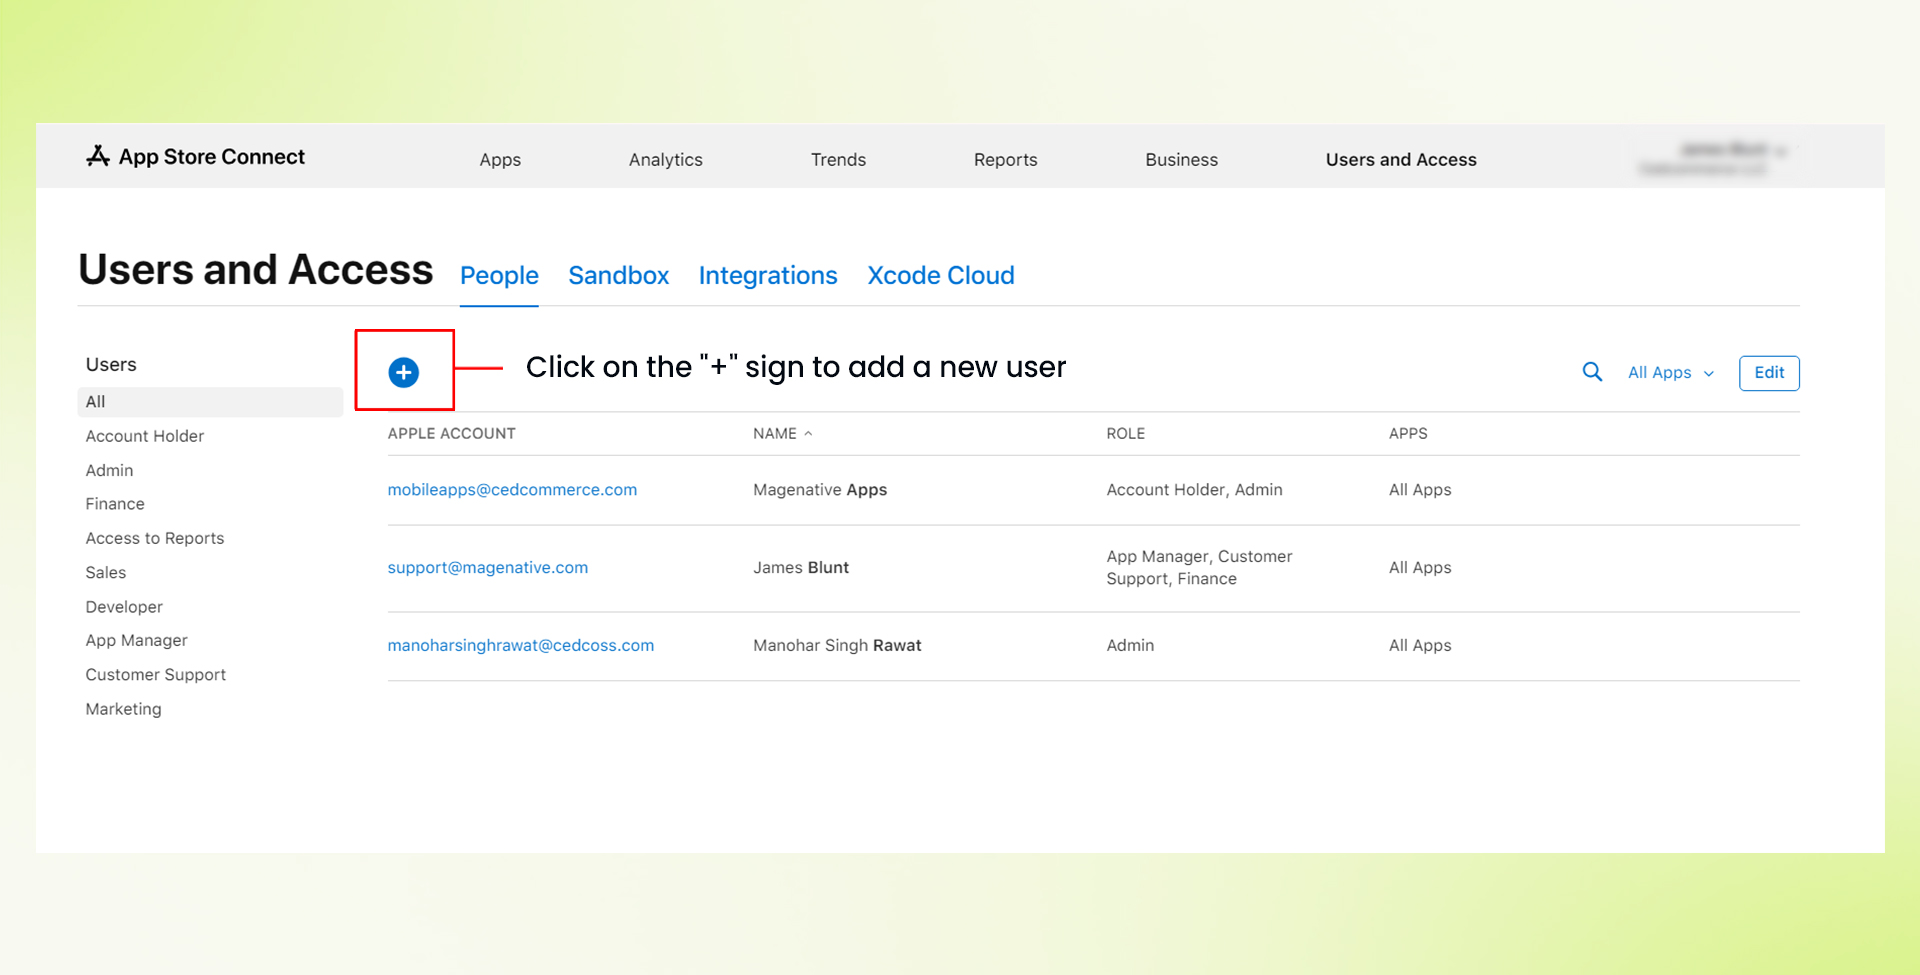Filter users by Access to Reports
This screenshot has height=975, width=1920.
click(155, 538)
